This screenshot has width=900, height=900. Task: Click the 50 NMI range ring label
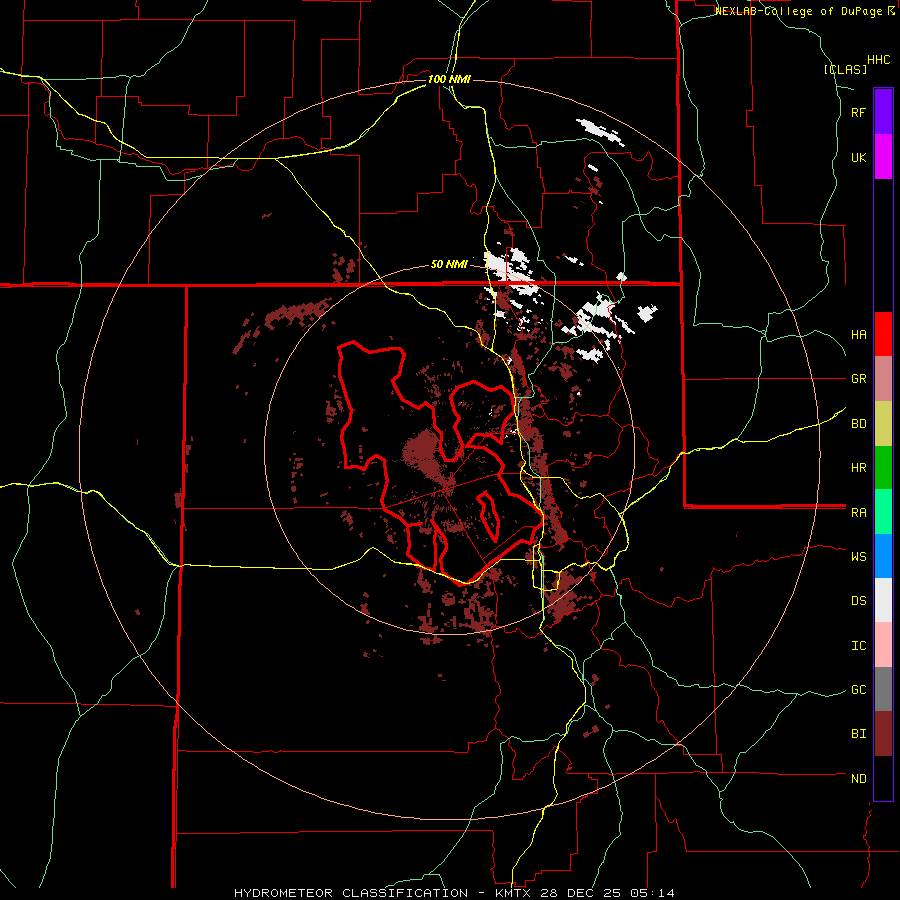tap(449, 264)
